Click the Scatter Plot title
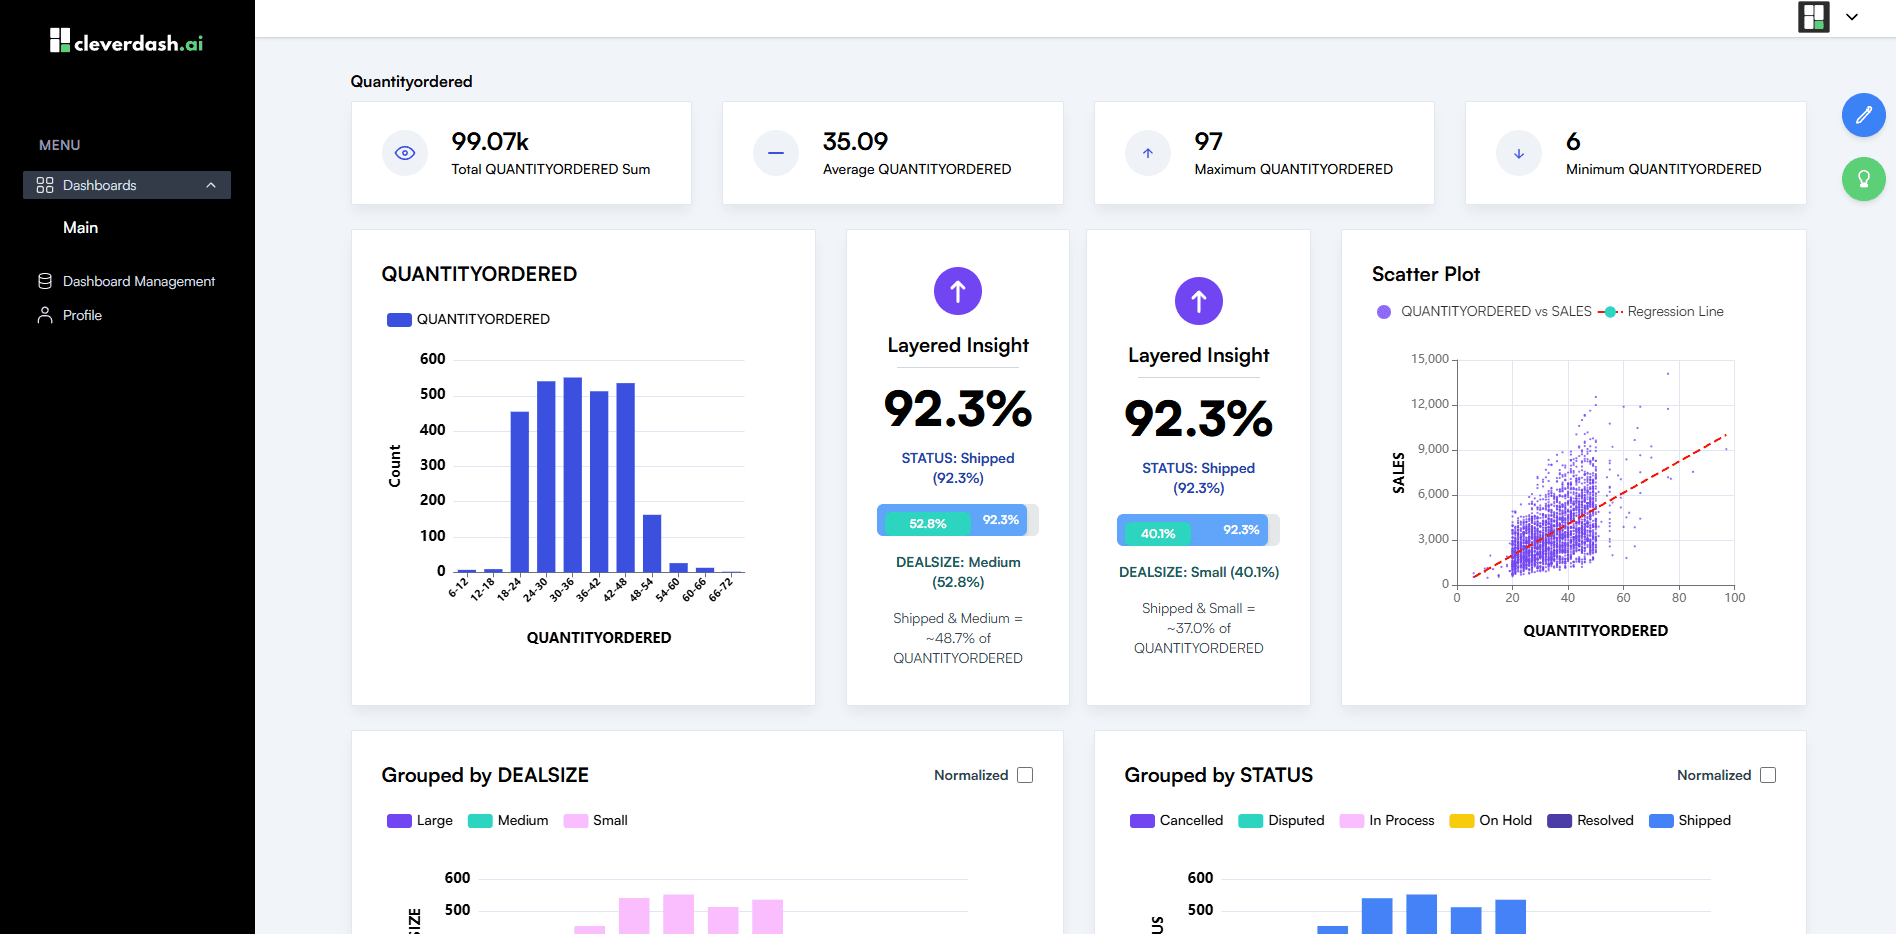This screenshot has height=934, width=1896. pyautogui.click(x=1425, y=274)
